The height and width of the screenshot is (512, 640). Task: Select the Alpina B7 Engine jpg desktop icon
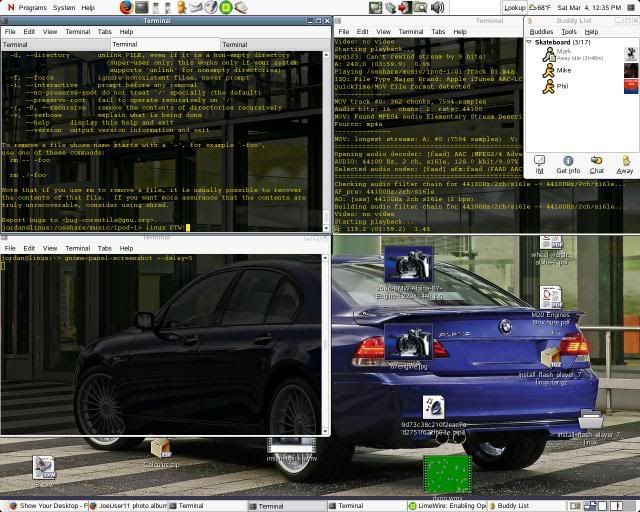(x=409, y=273)
